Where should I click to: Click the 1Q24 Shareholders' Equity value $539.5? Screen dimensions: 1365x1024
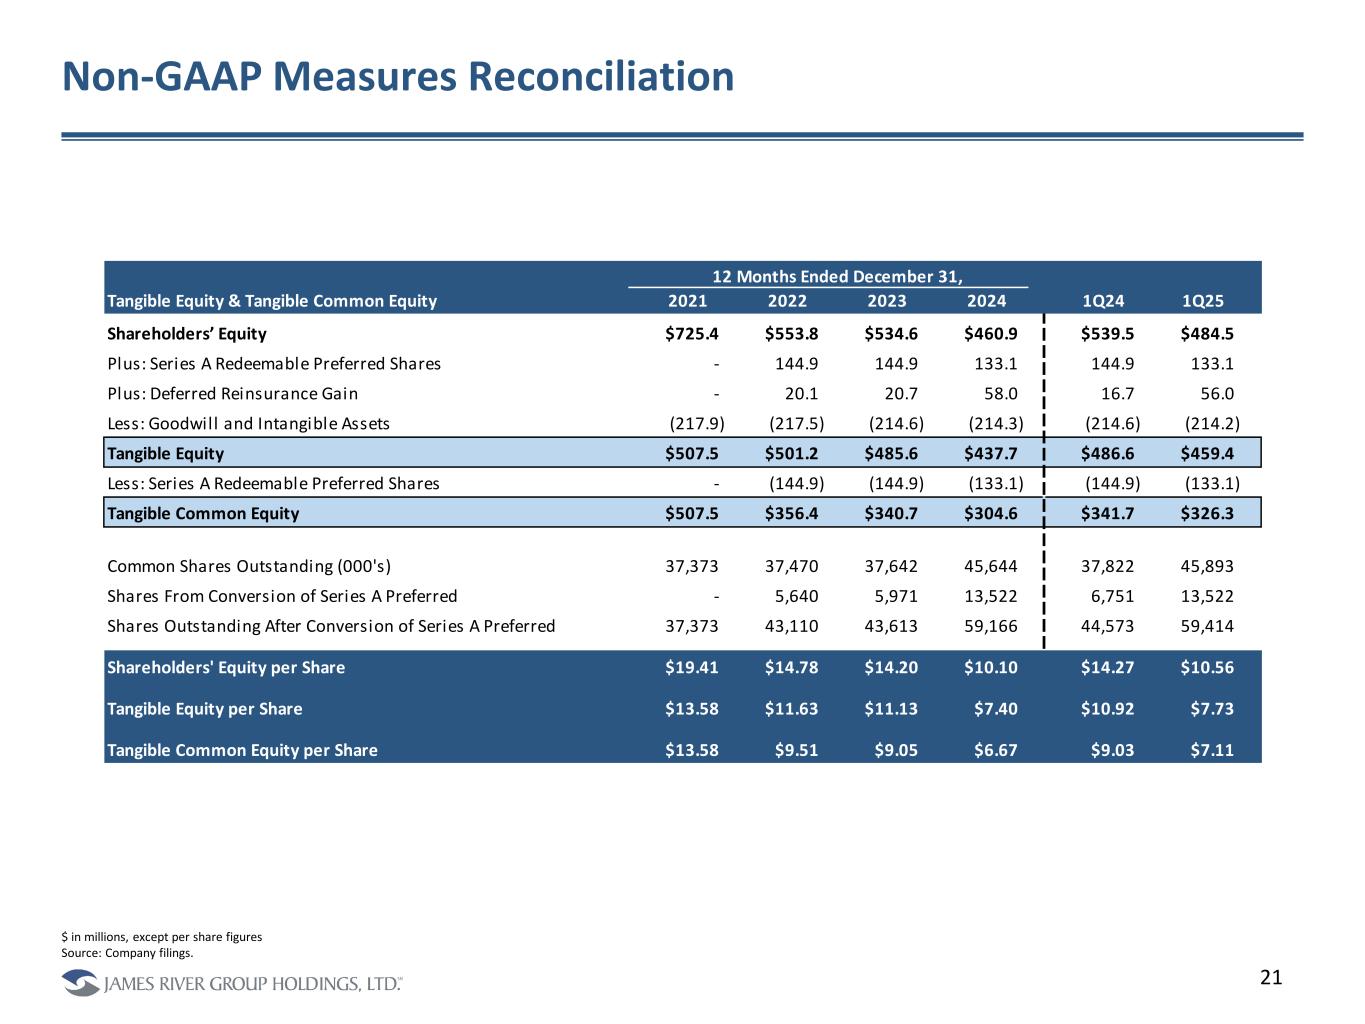(x=1107, y=333)
